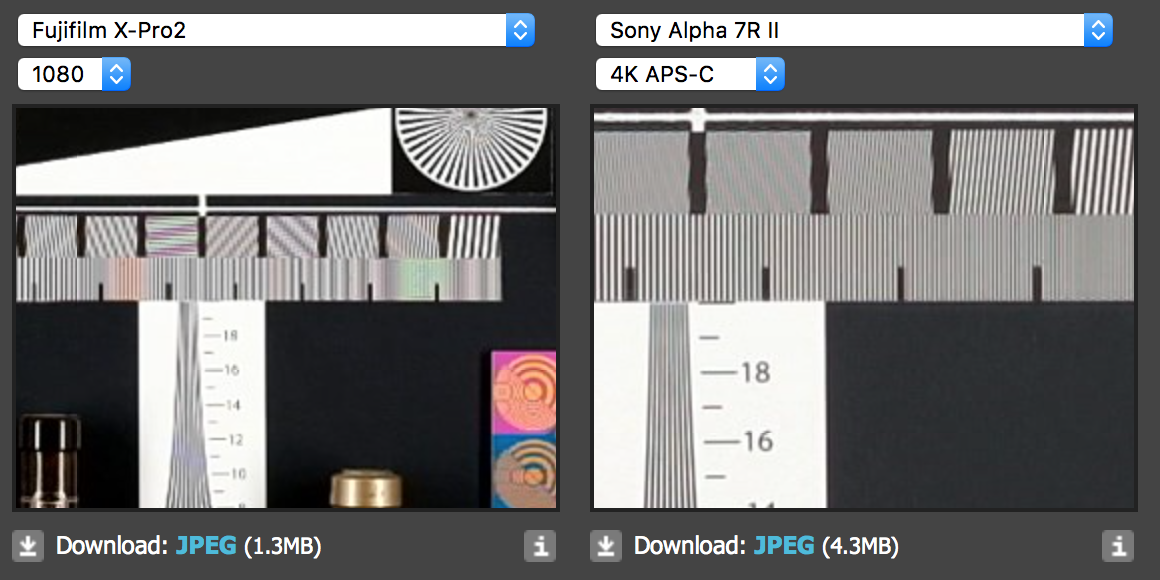Click the blue arrows of the Sony camera selector

coord(1098,30)
